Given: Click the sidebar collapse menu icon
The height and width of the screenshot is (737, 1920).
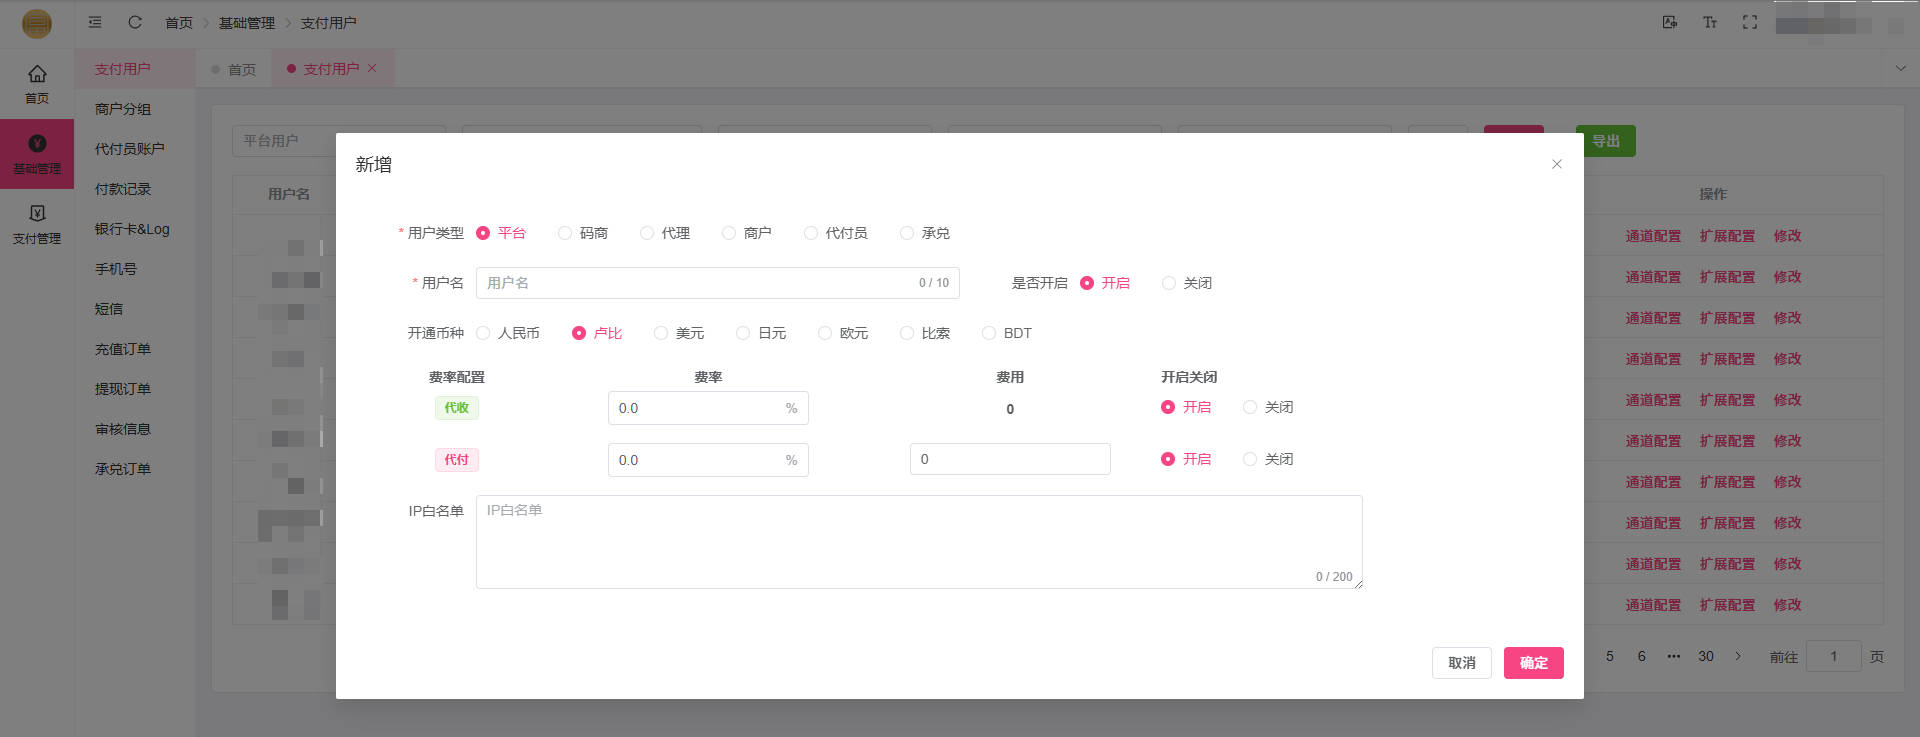Looking at the screenshot, I should click(x=95, y=22).
